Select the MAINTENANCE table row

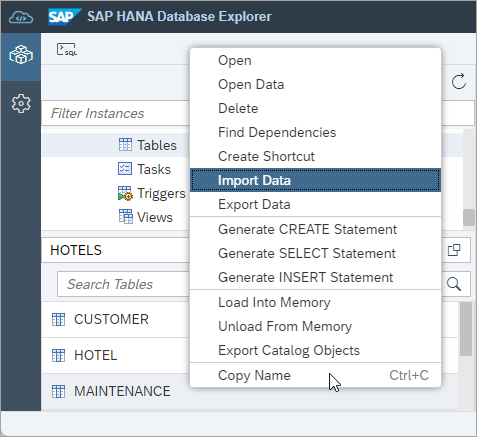click(x=116, y=391)
